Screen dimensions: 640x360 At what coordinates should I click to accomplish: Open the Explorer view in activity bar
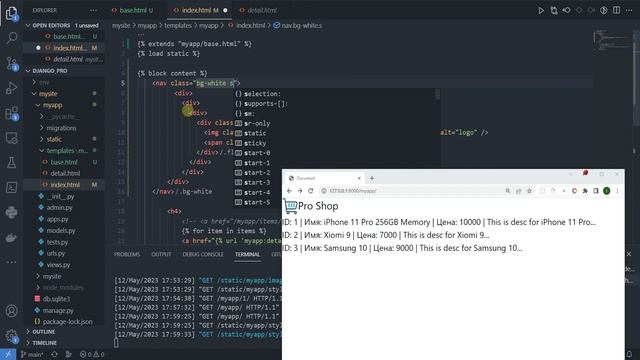click(11, 14)
